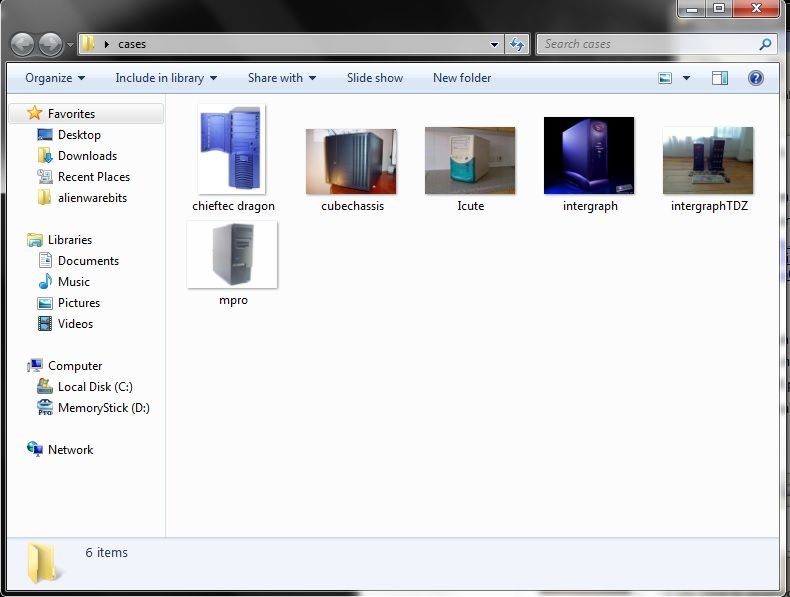Maximize the cases window
This screenshot has width=790, height=597.
(x=718, y=8)
